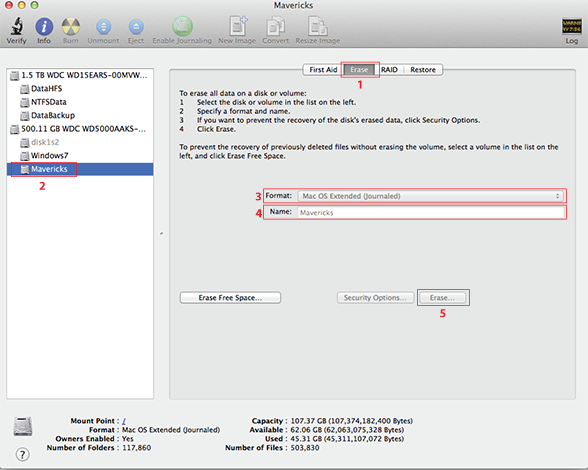
Task: Click the Mavericks window title text
Action: tap(293, 5)
